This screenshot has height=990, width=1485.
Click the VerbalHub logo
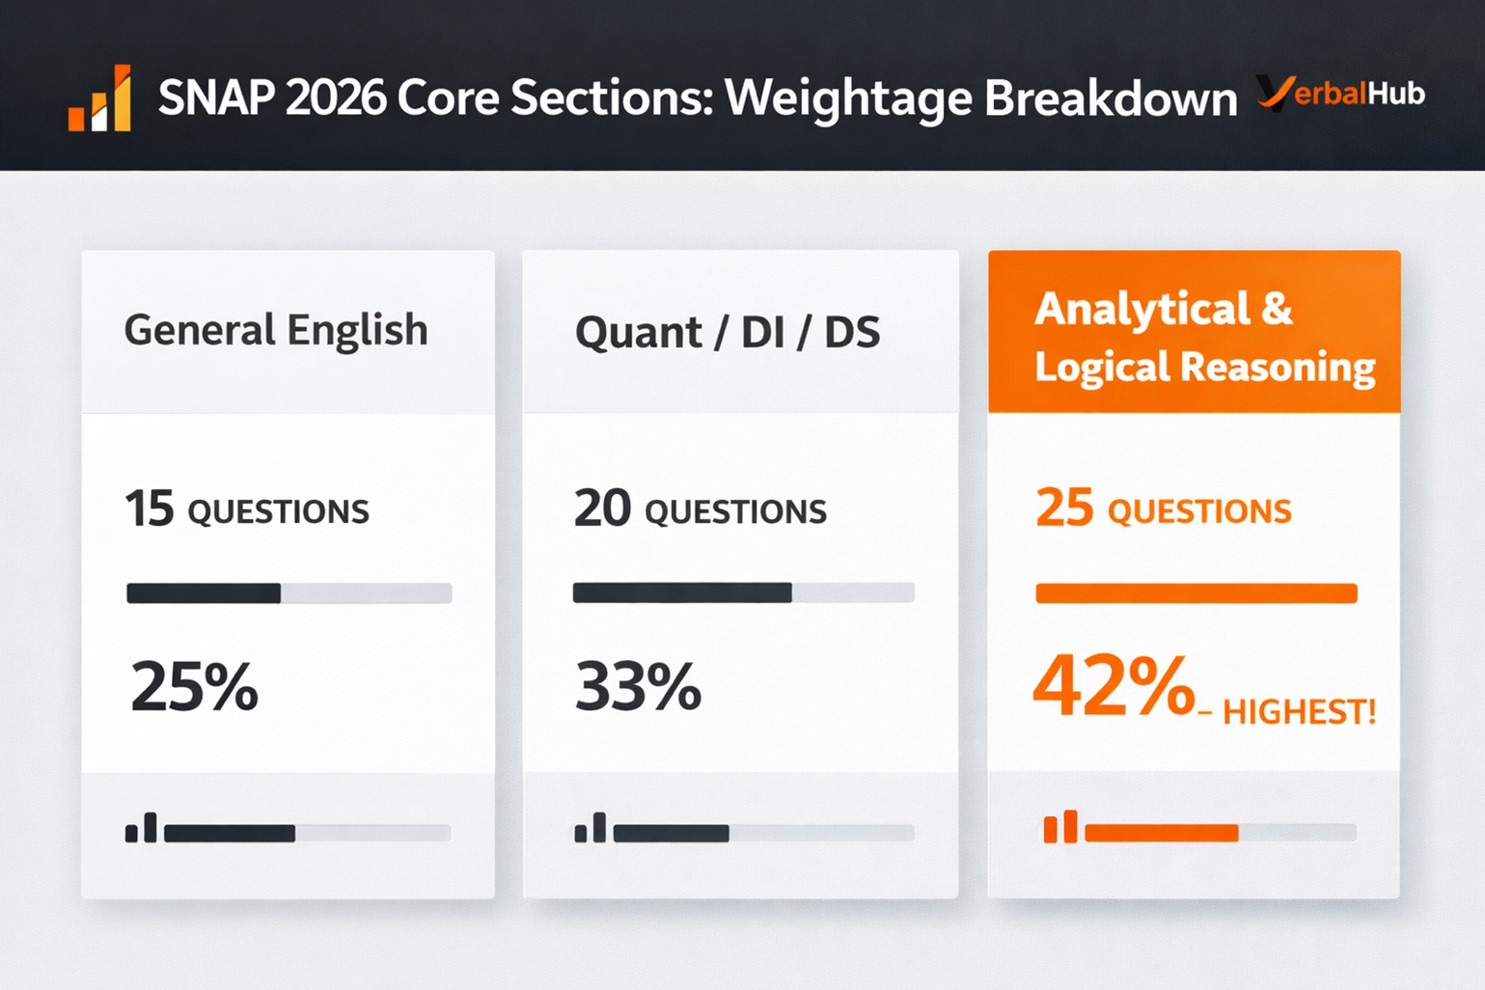point(1340,94)
